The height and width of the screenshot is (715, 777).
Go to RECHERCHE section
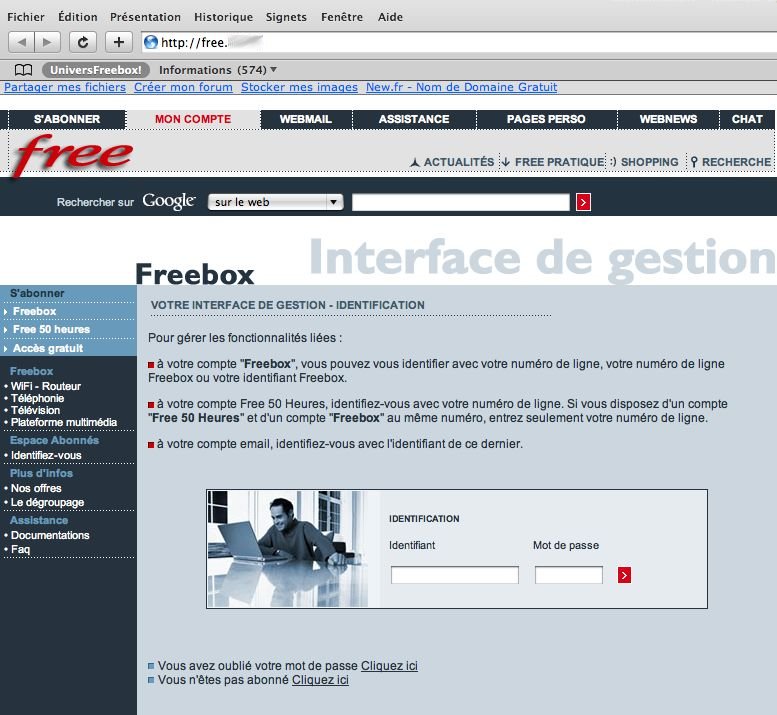[730, 162]
